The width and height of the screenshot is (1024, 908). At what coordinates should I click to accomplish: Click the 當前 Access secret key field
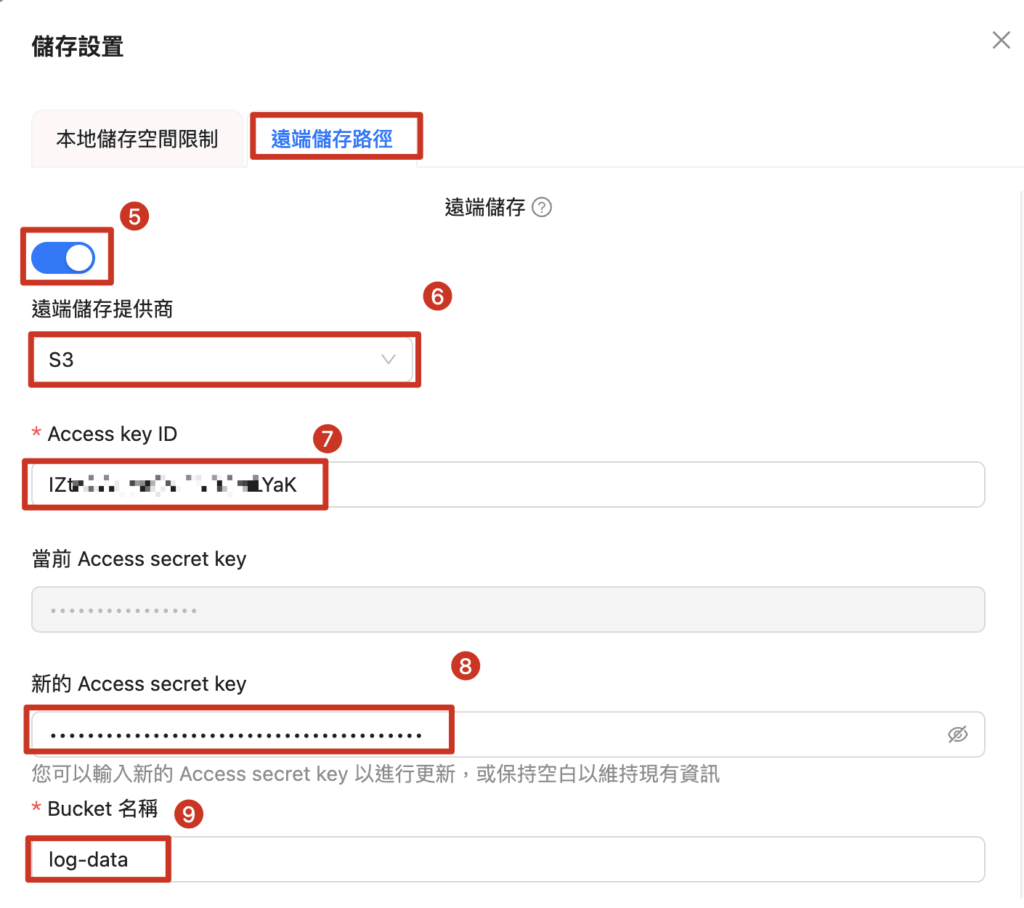(x=508, y=609)
